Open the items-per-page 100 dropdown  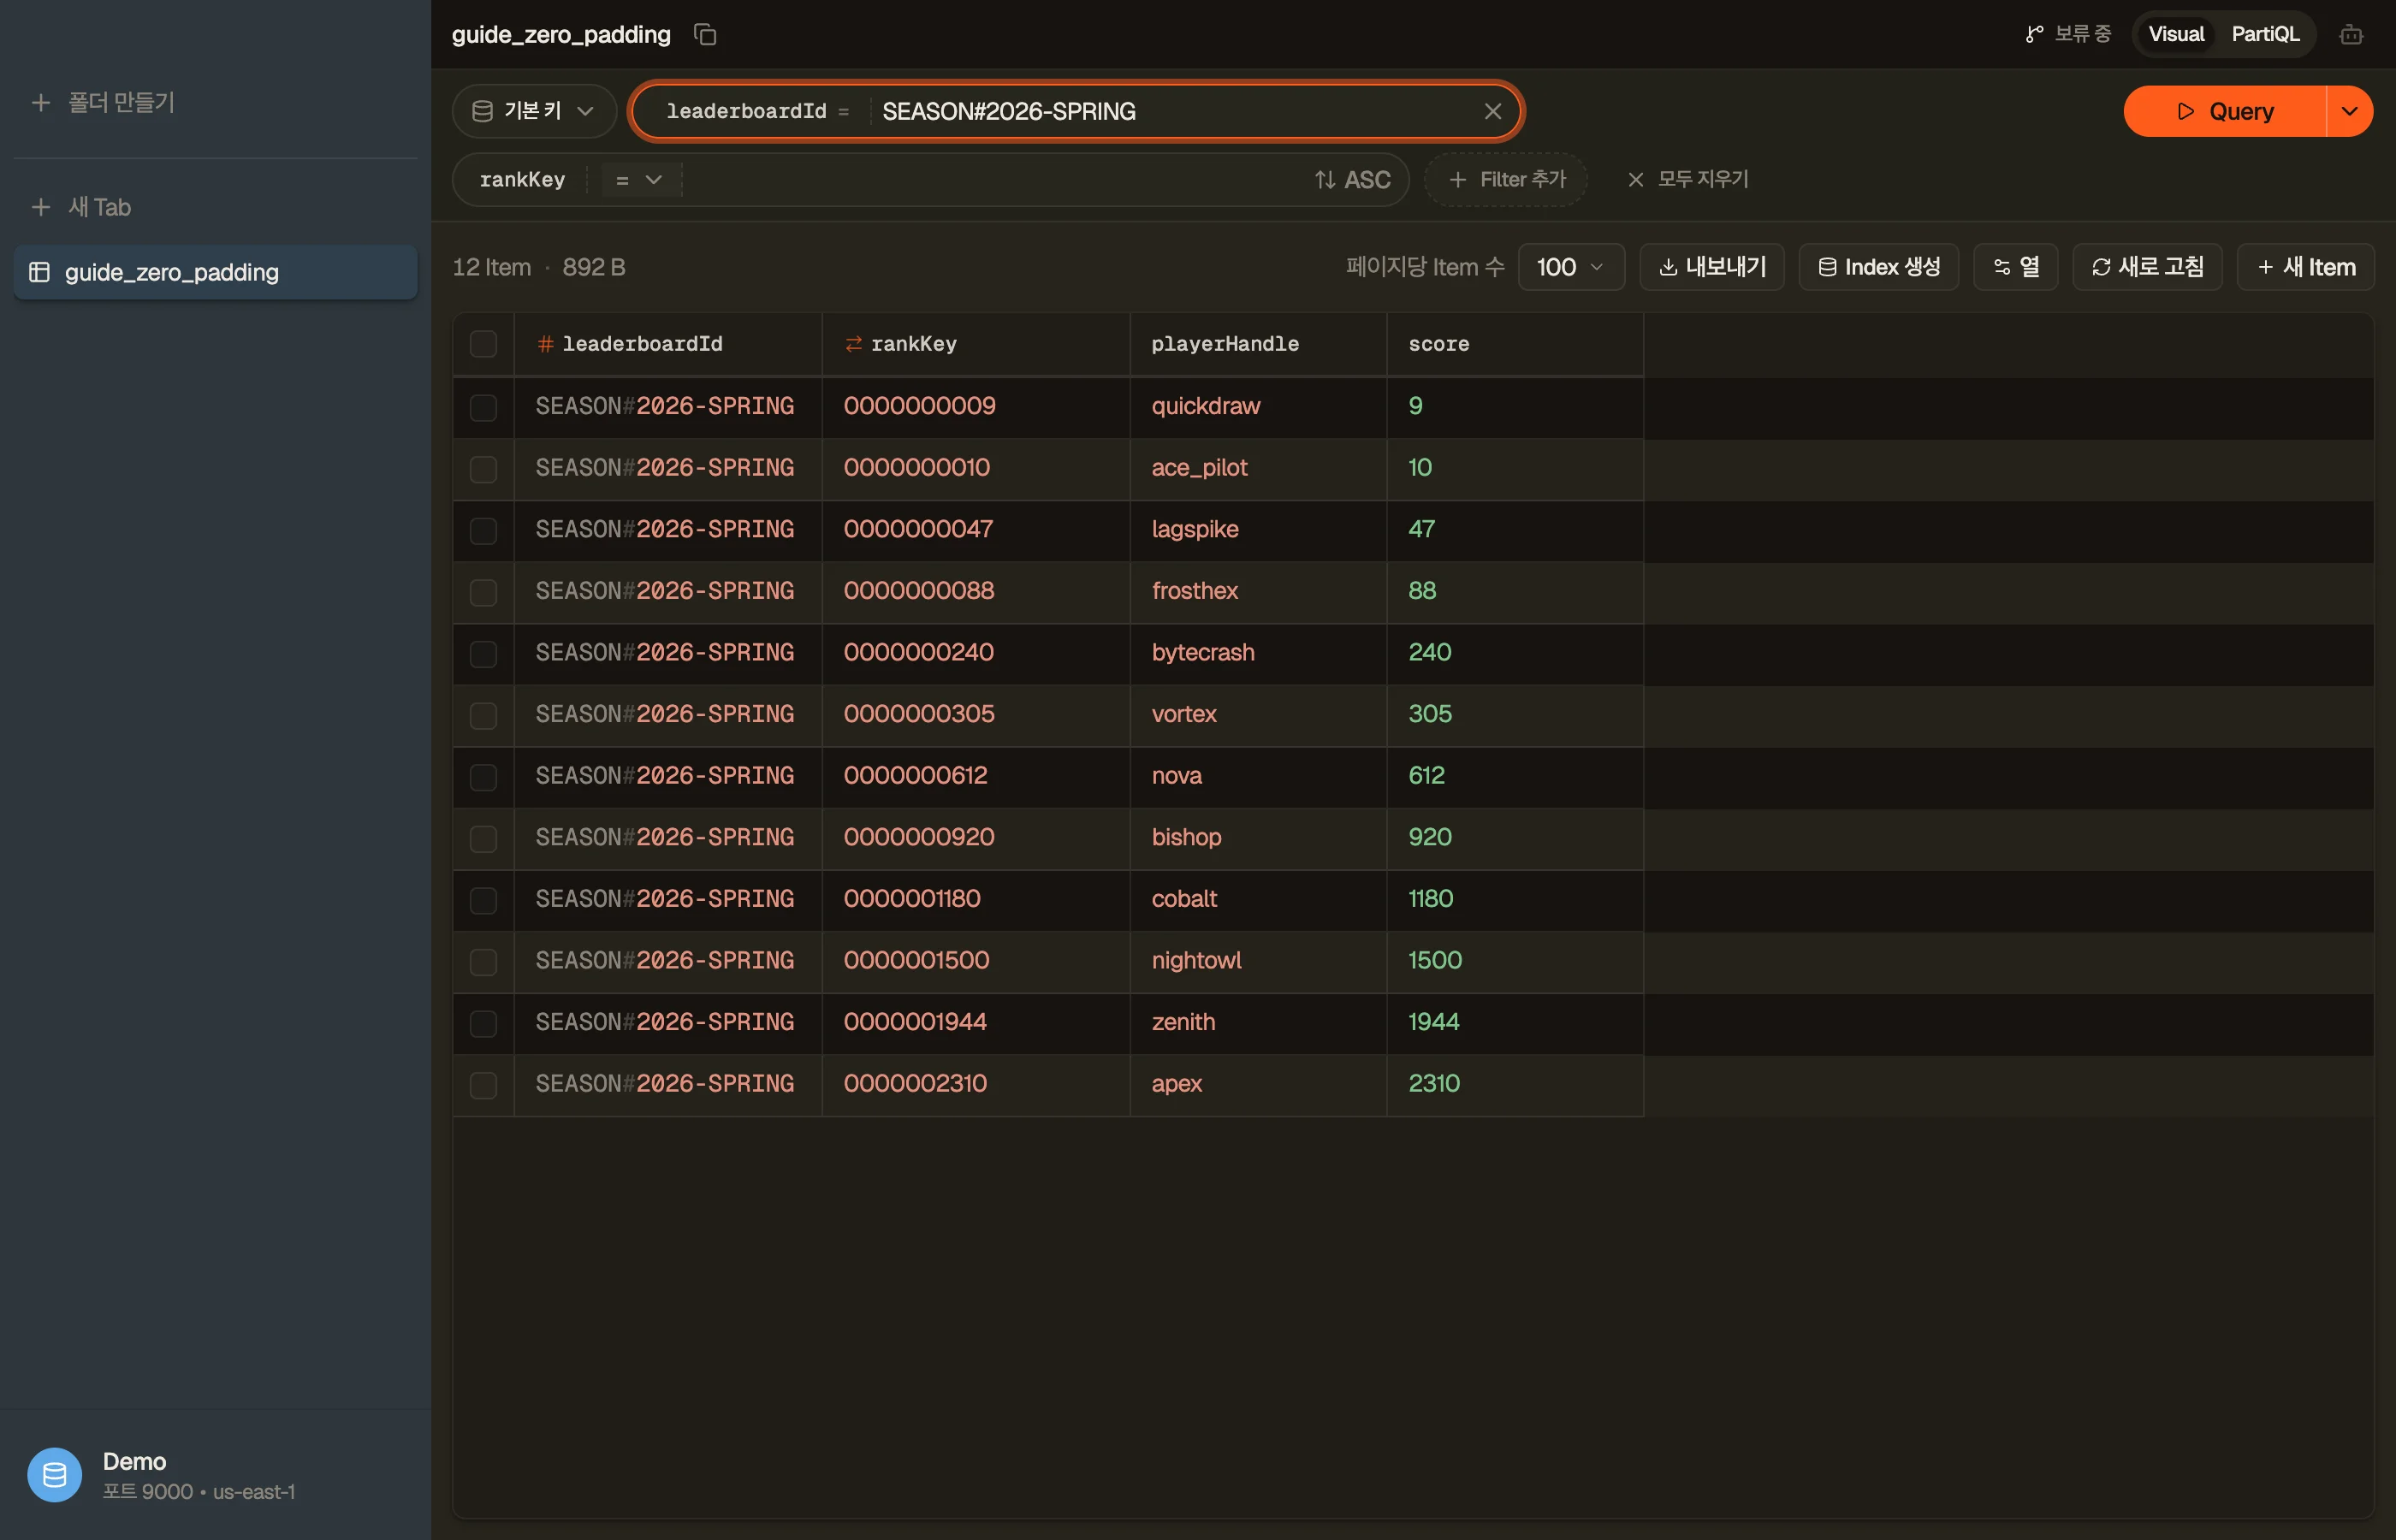point(1570,267)
